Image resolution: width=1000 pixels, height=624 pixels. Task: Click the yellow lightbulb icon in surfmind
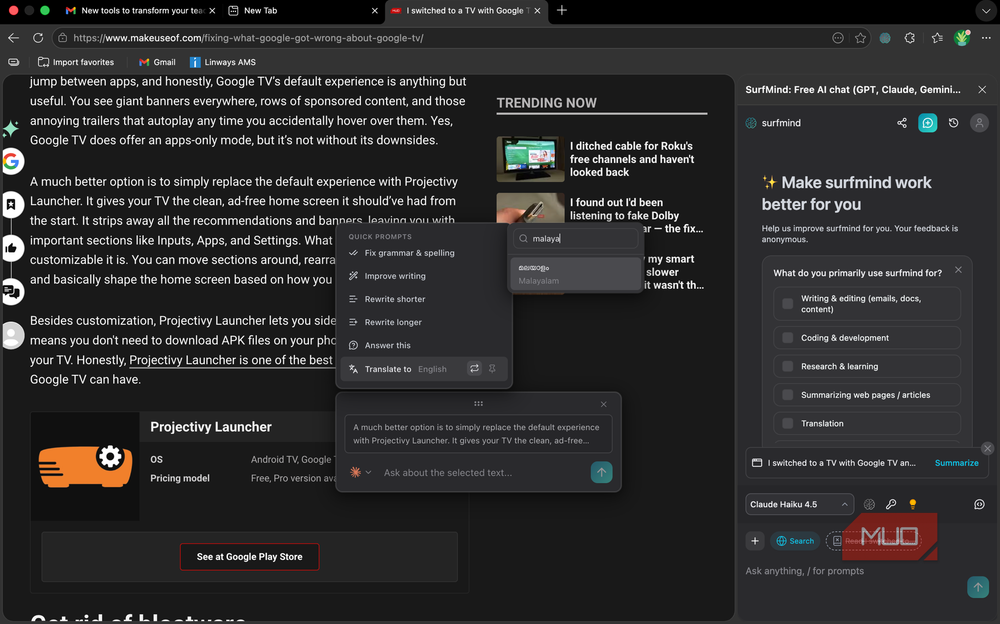913,504
